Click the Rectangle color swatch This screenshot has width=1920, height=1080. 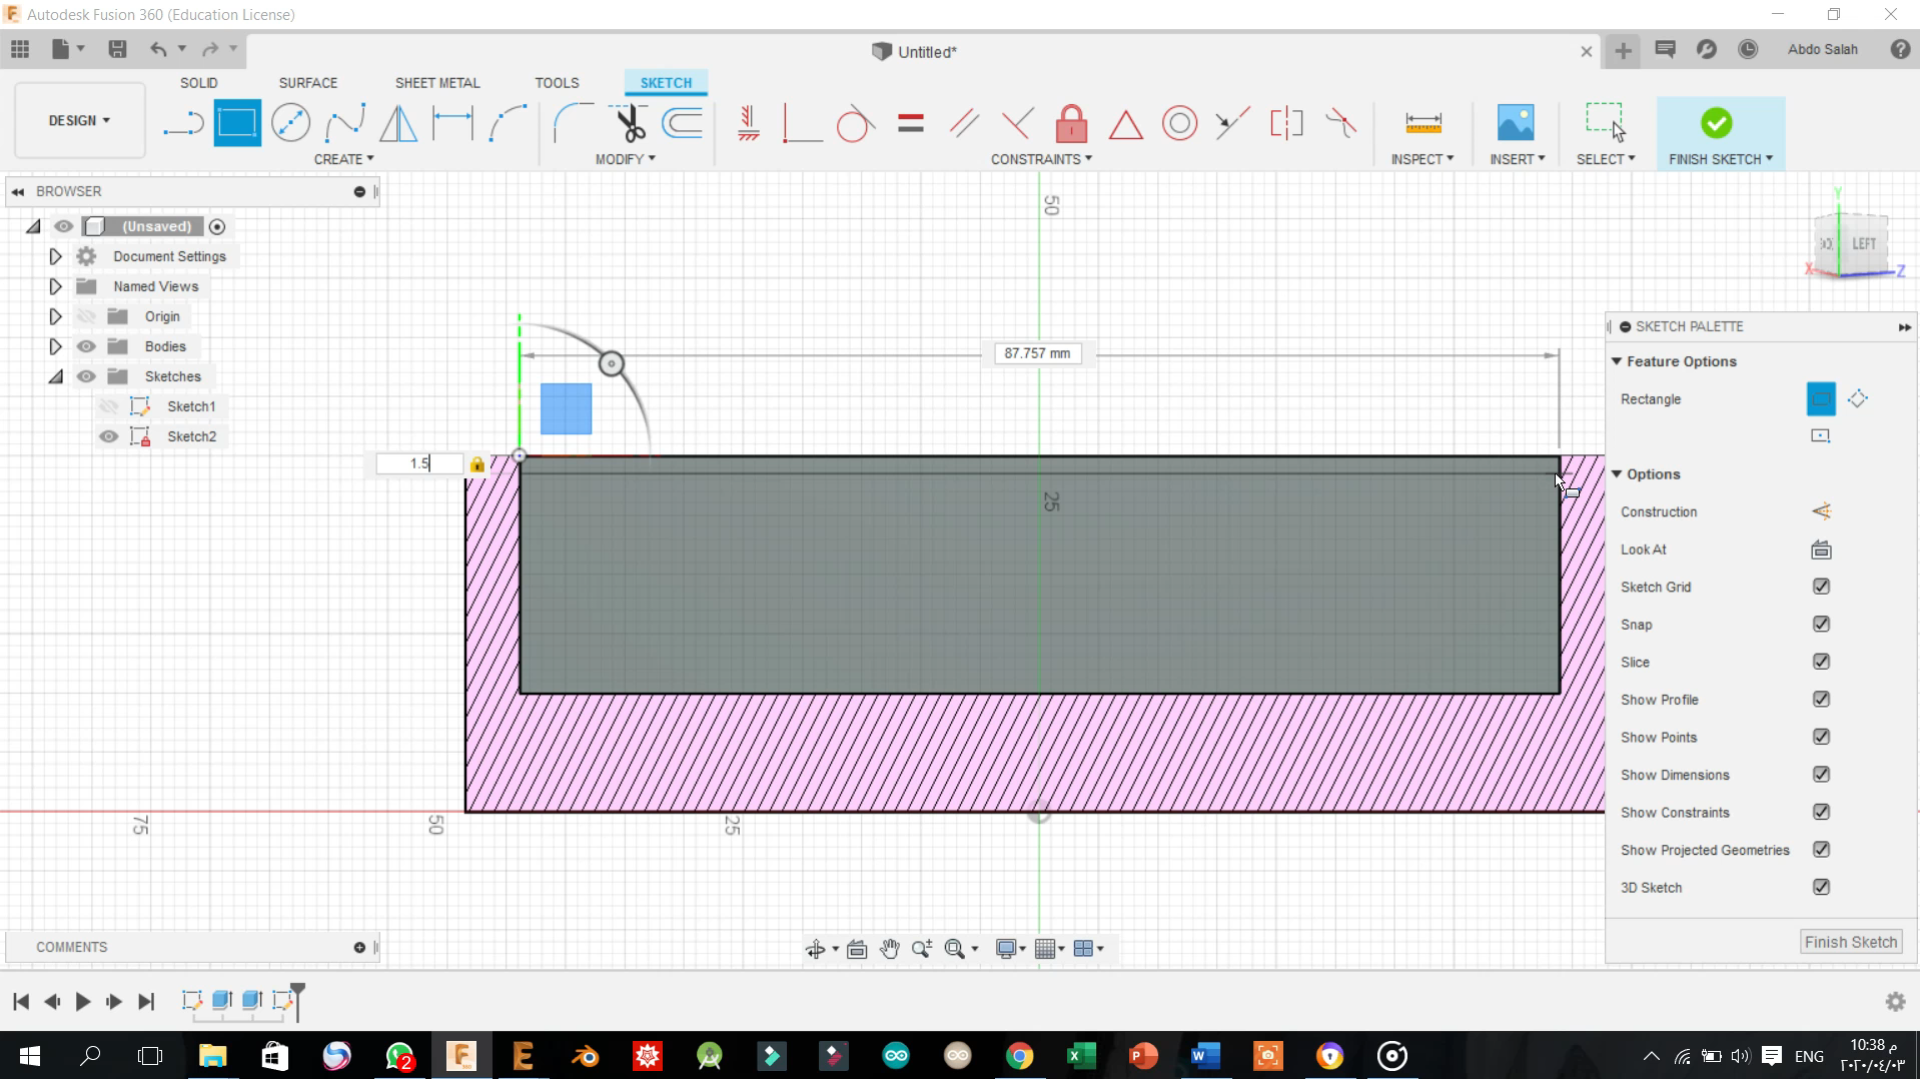point(1821,398)
